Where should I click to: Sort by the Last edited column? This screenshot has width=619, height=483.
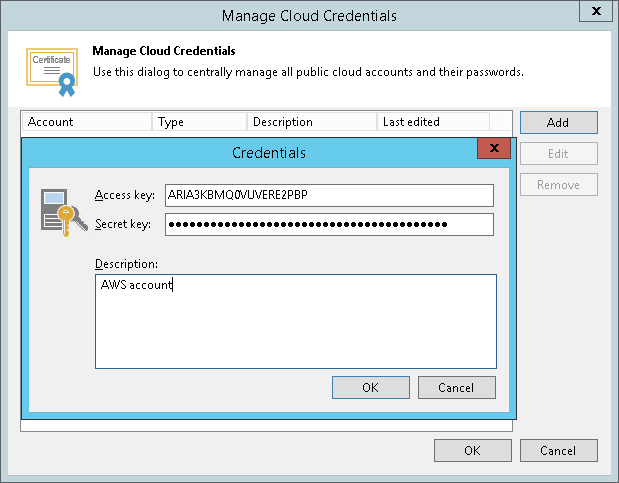[433, 122]
